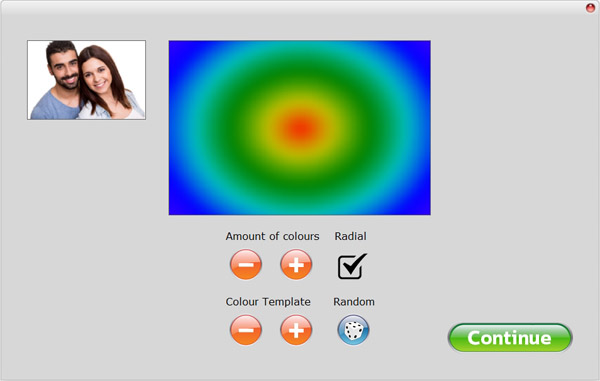Click the 'Amount of colours' label
This screenshot has height=381, width=600.
[x=272, y=236]
